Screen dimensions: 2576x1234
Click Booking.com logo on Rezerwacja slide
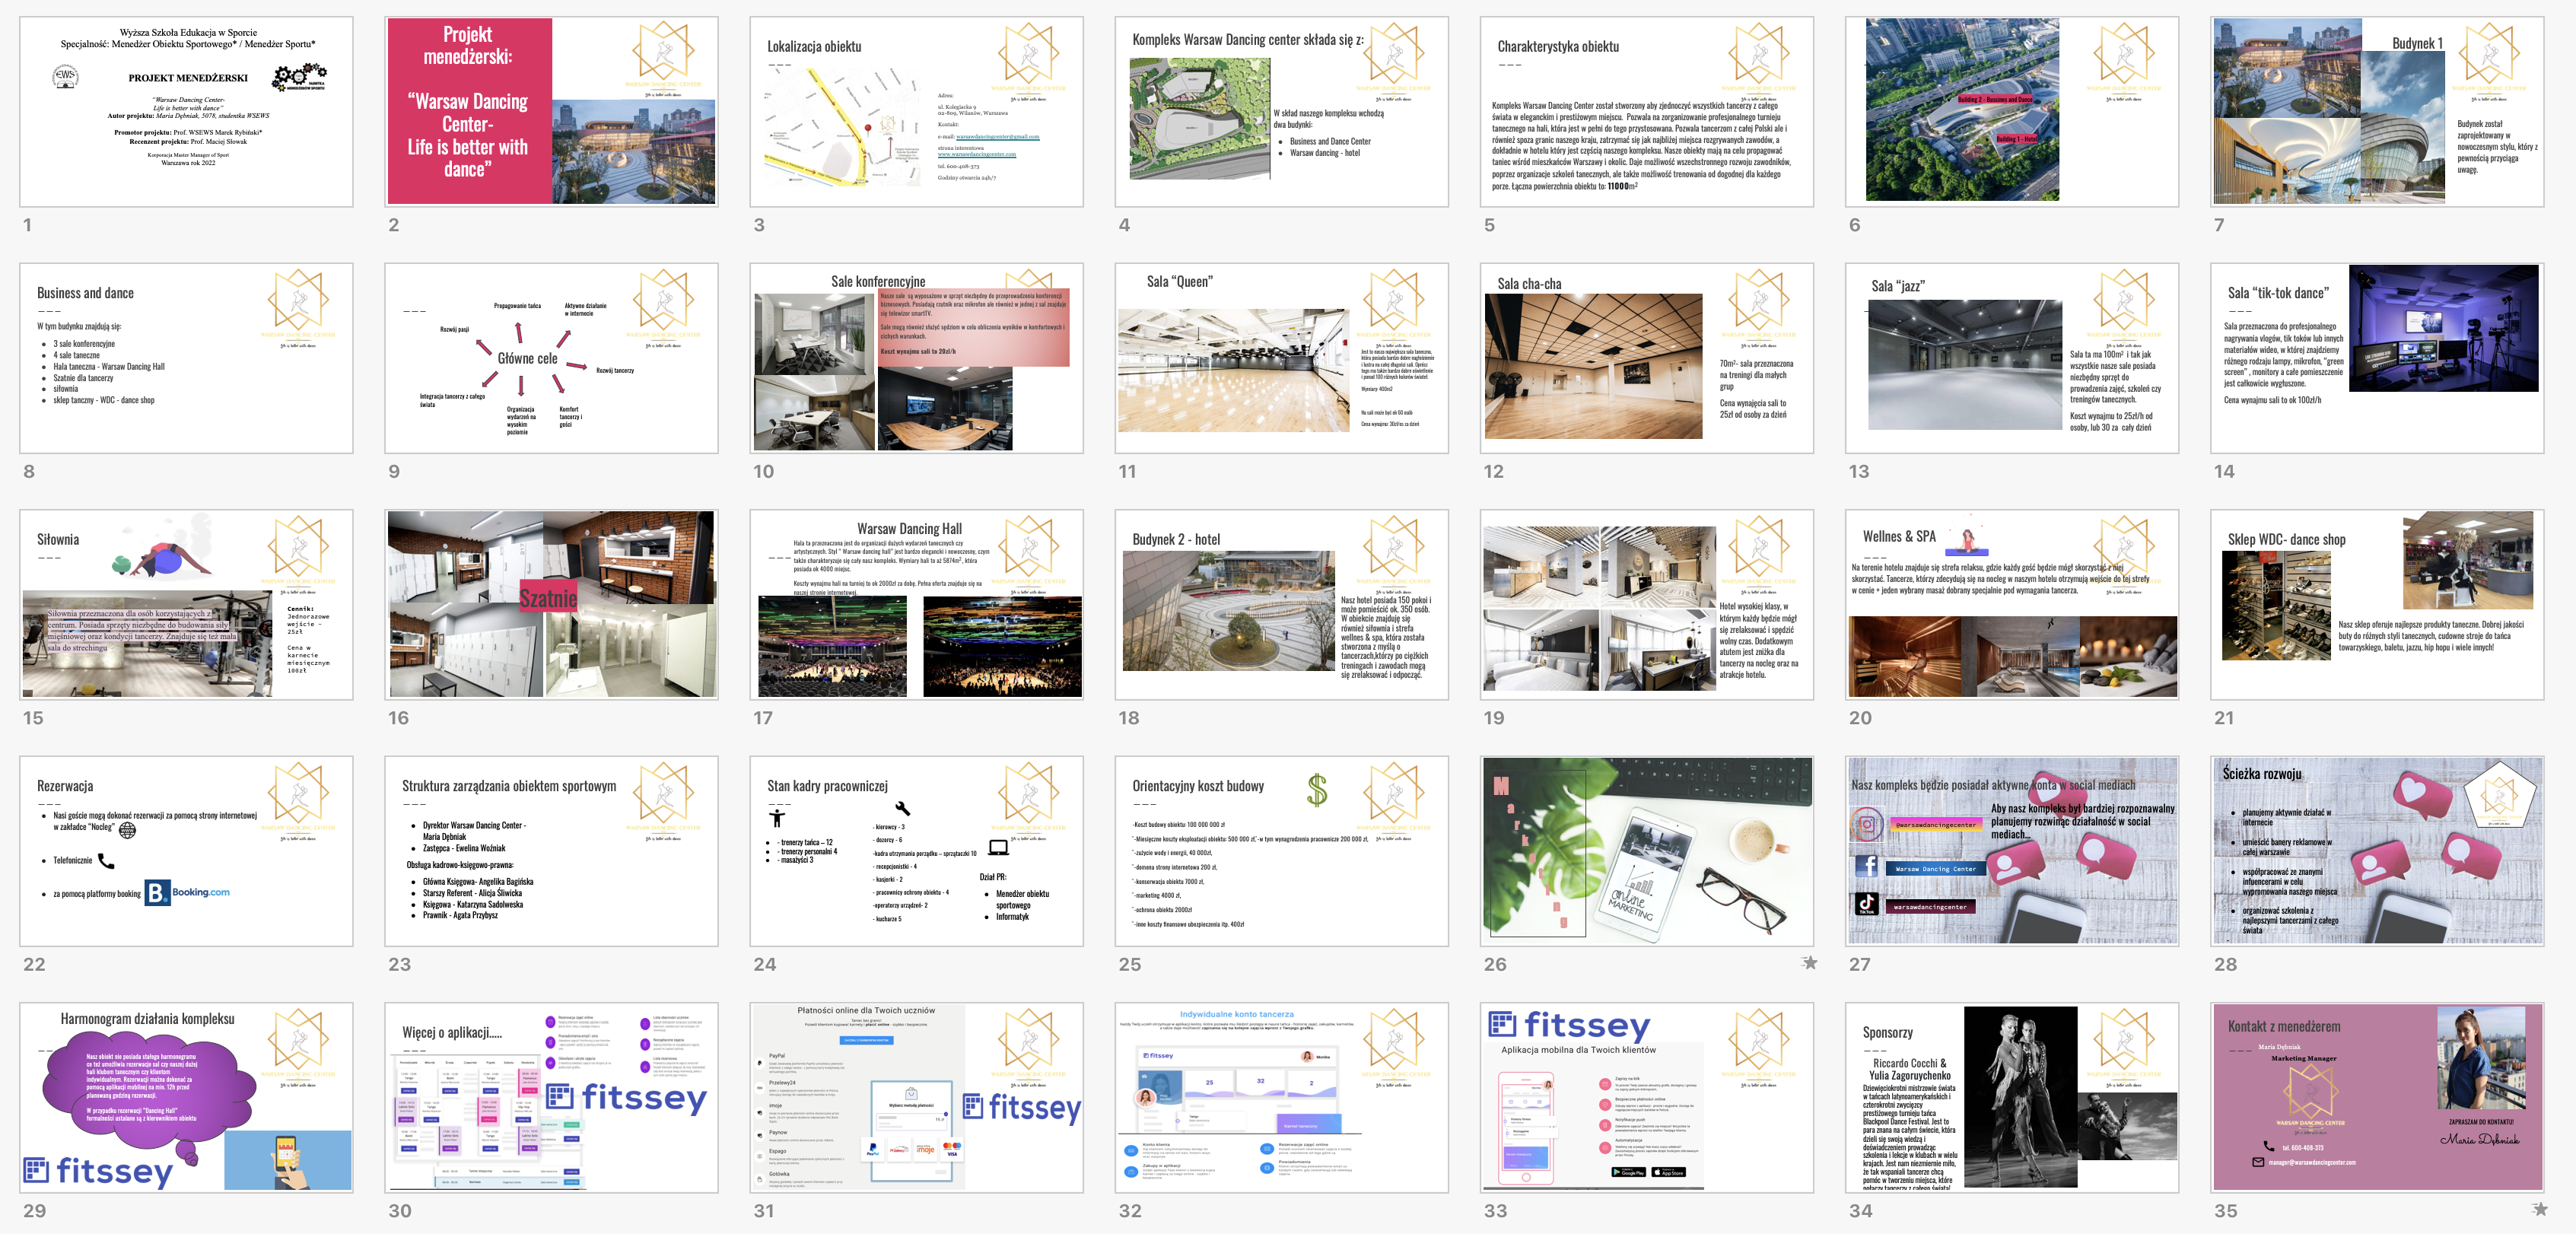pyautogui.click(x=188, y=892)
